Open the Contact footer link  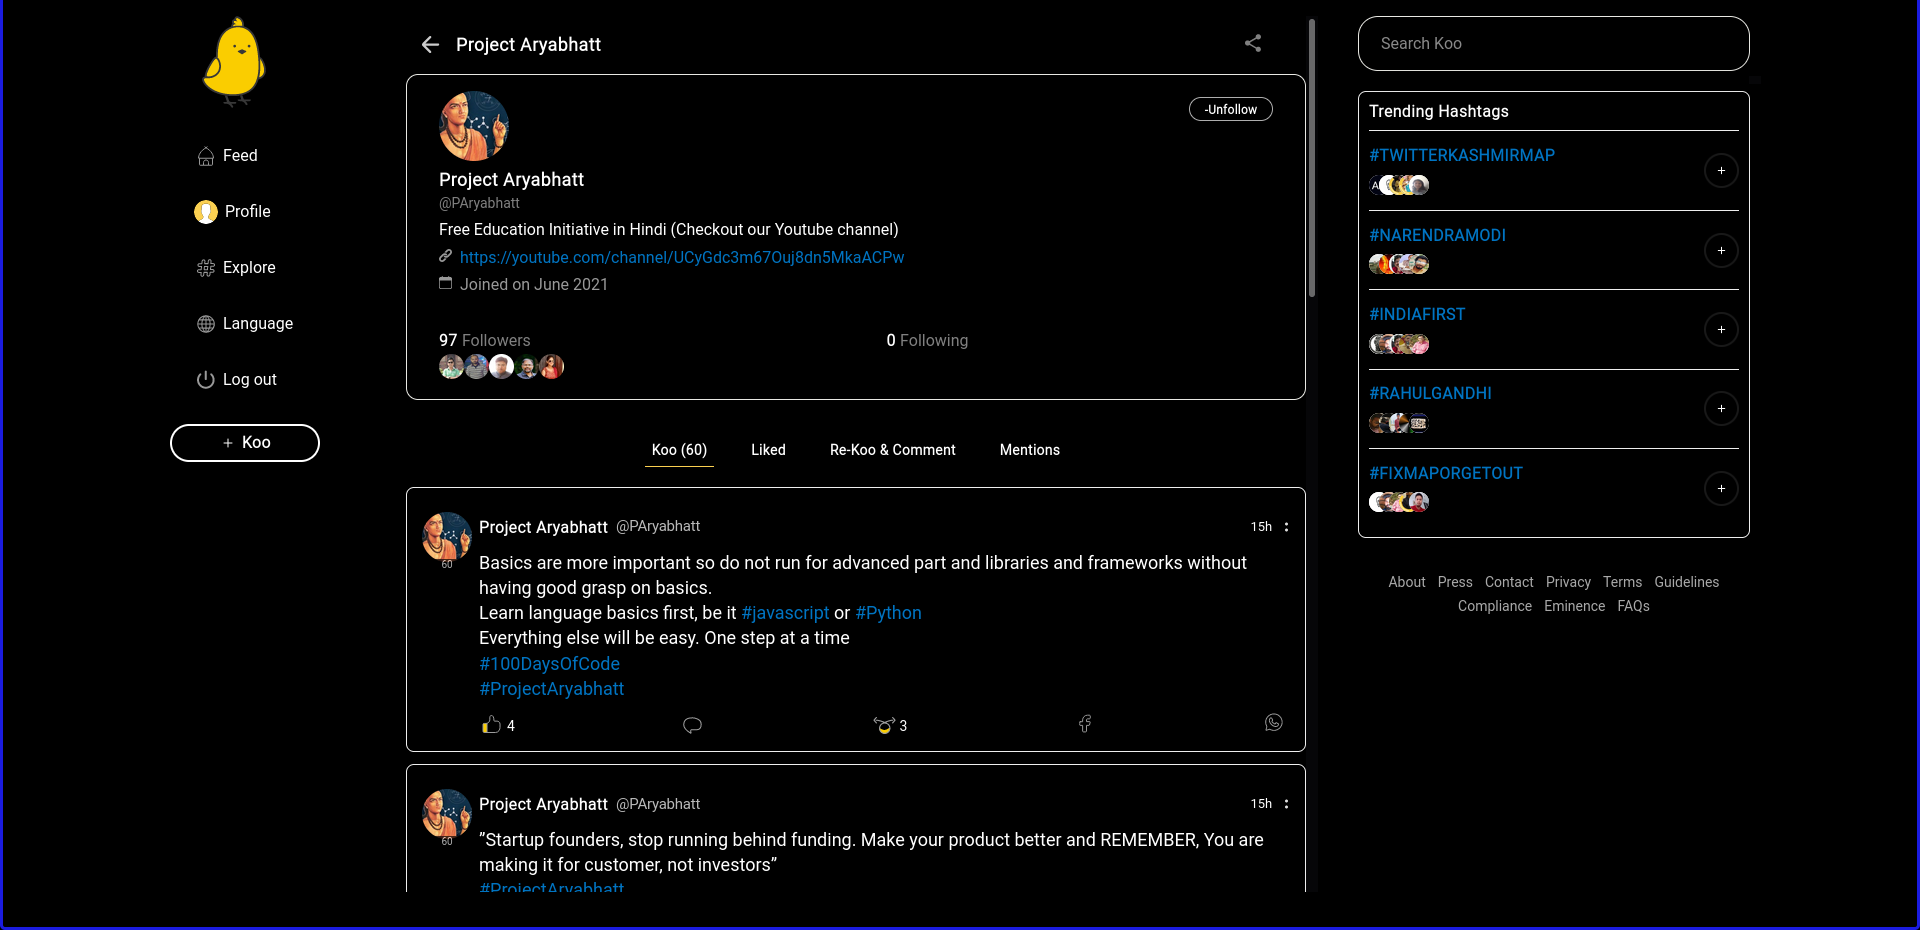coord(1509,582)
